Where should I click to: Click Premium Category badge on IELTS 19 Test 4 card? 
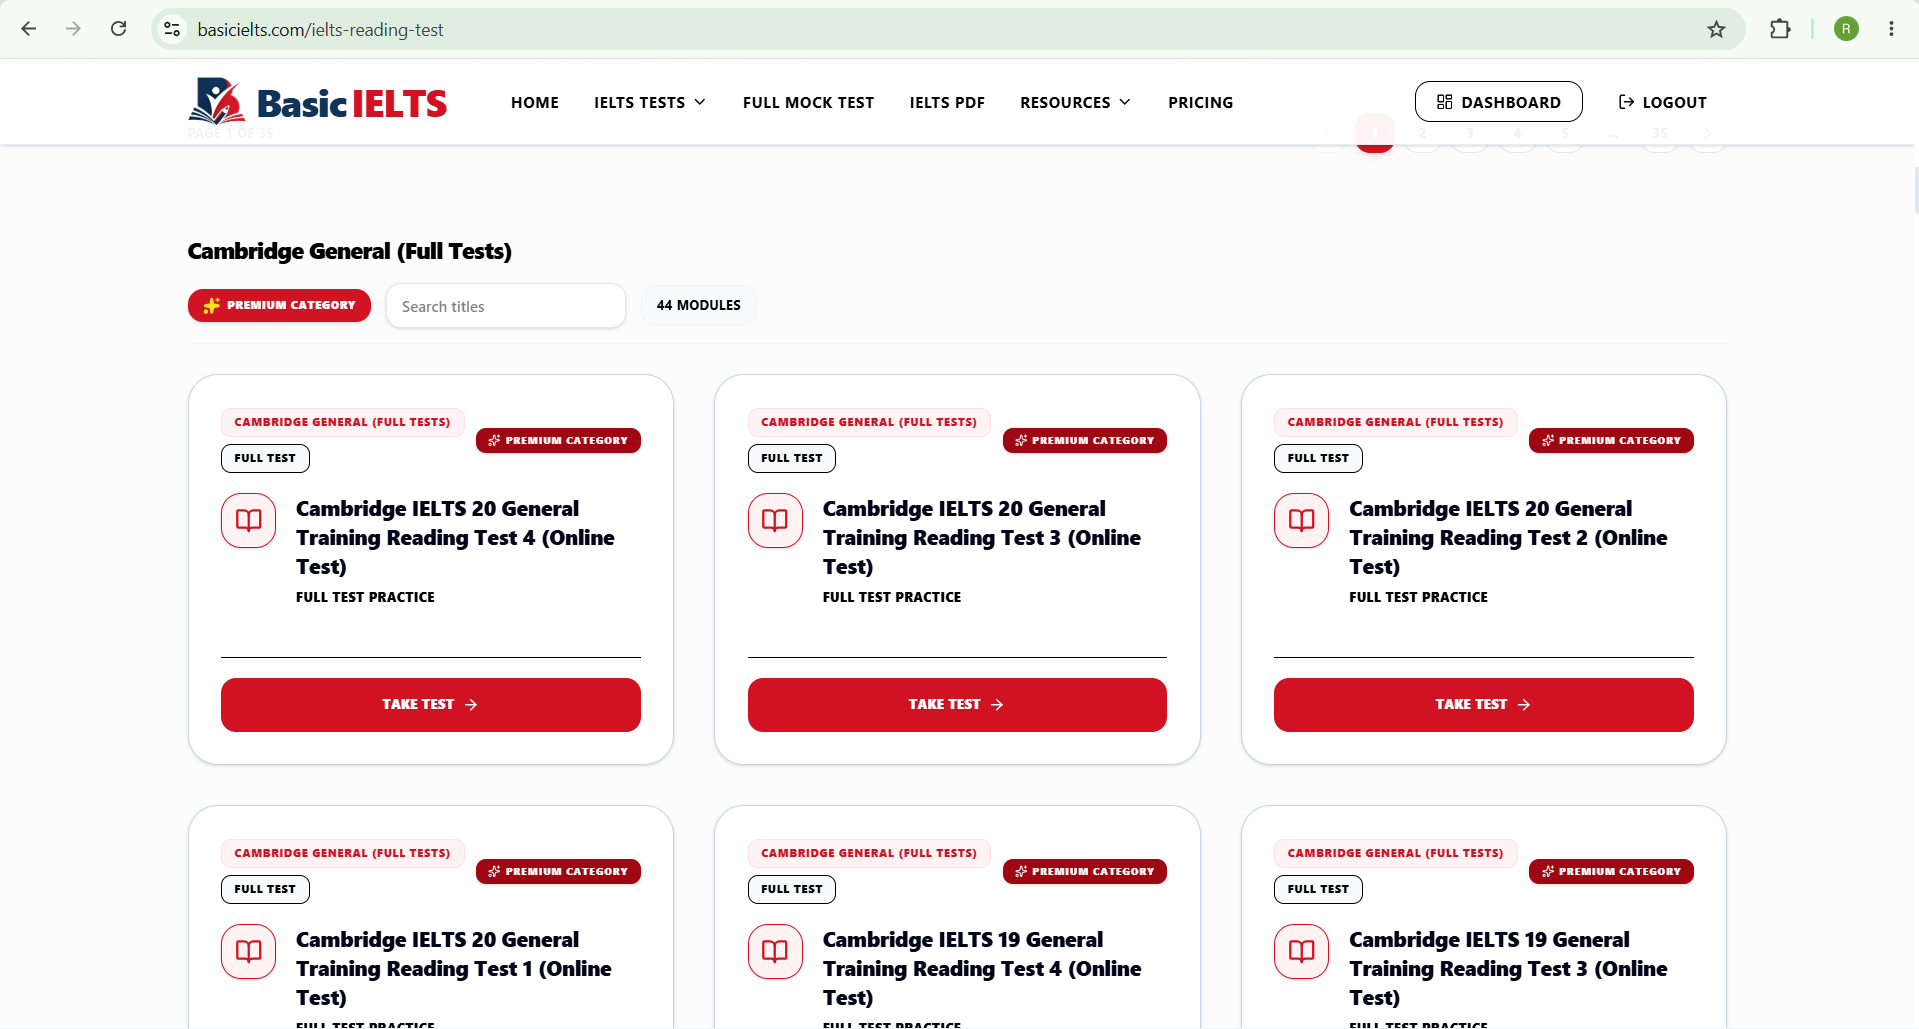1084,871
